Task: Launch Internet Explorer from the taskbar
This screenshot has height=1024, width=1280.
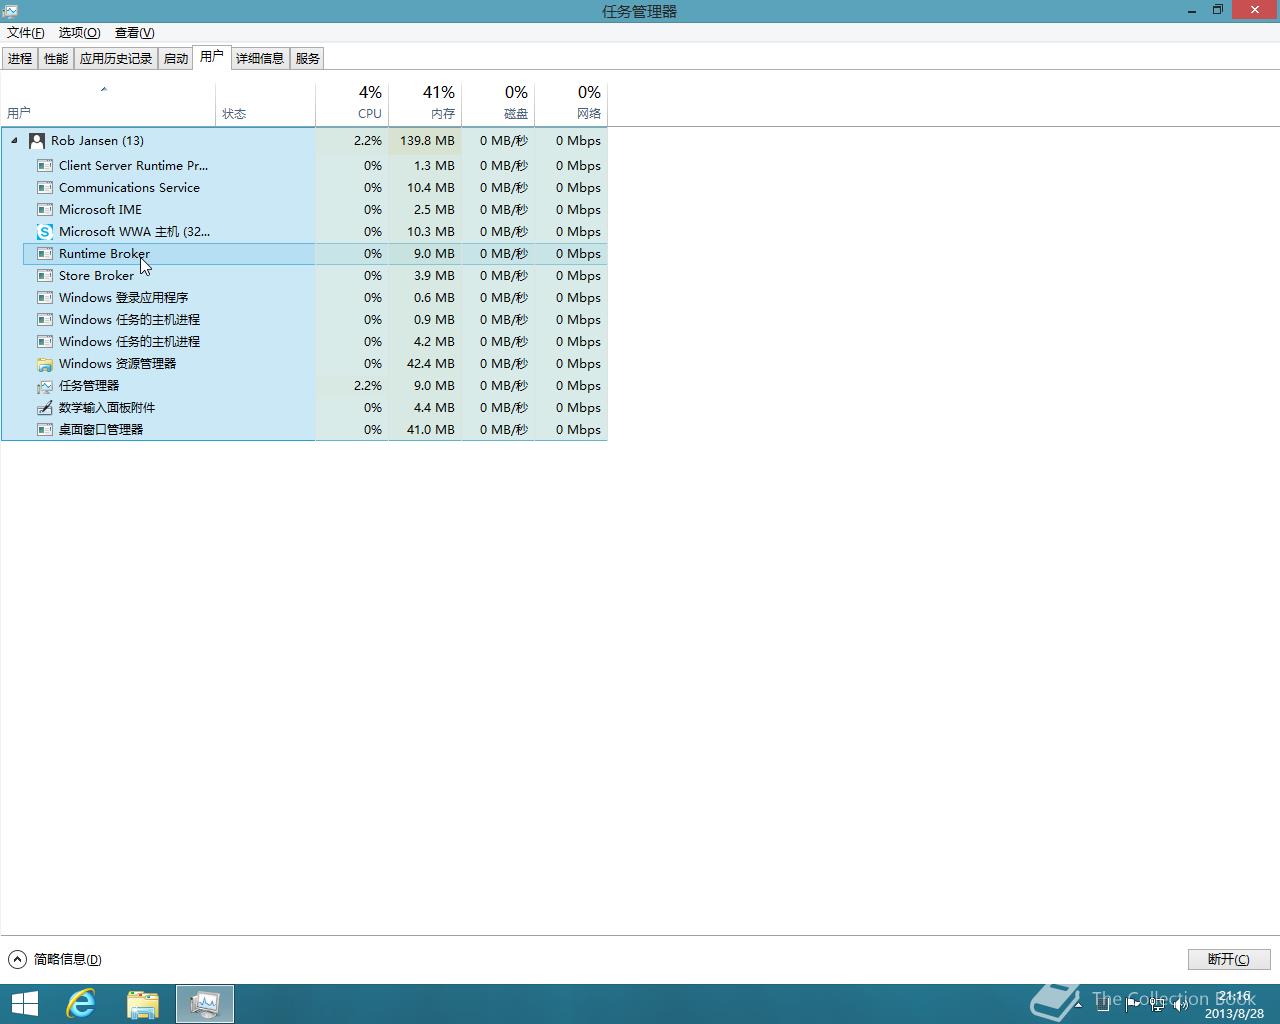Action: 81,1004
